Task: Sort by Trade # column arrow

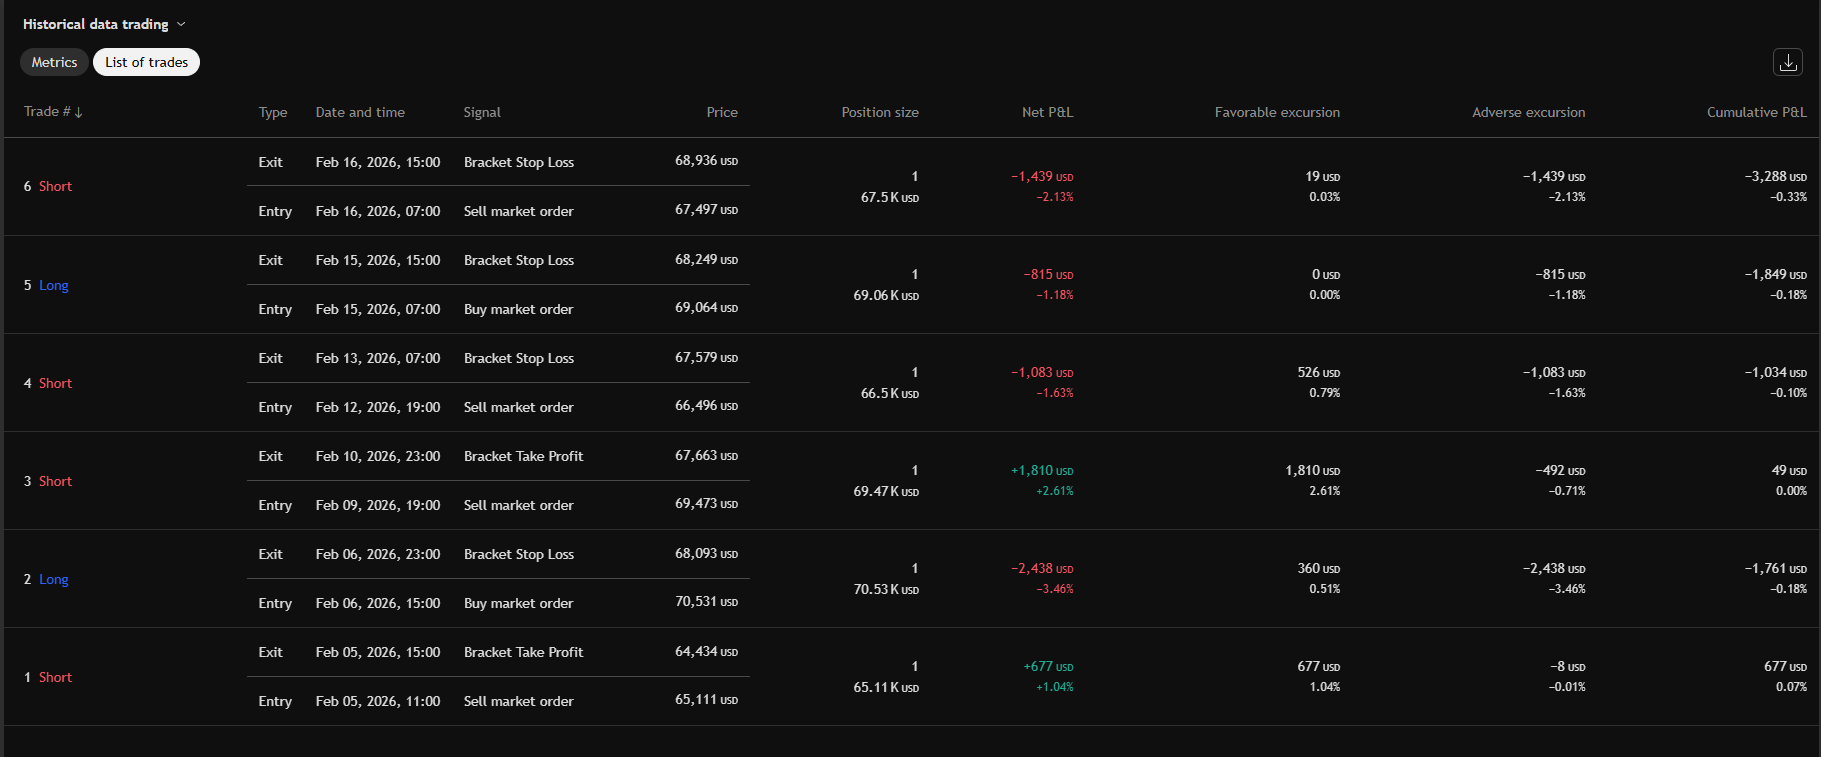Action: pyautogui.click(x=79, y=112)
